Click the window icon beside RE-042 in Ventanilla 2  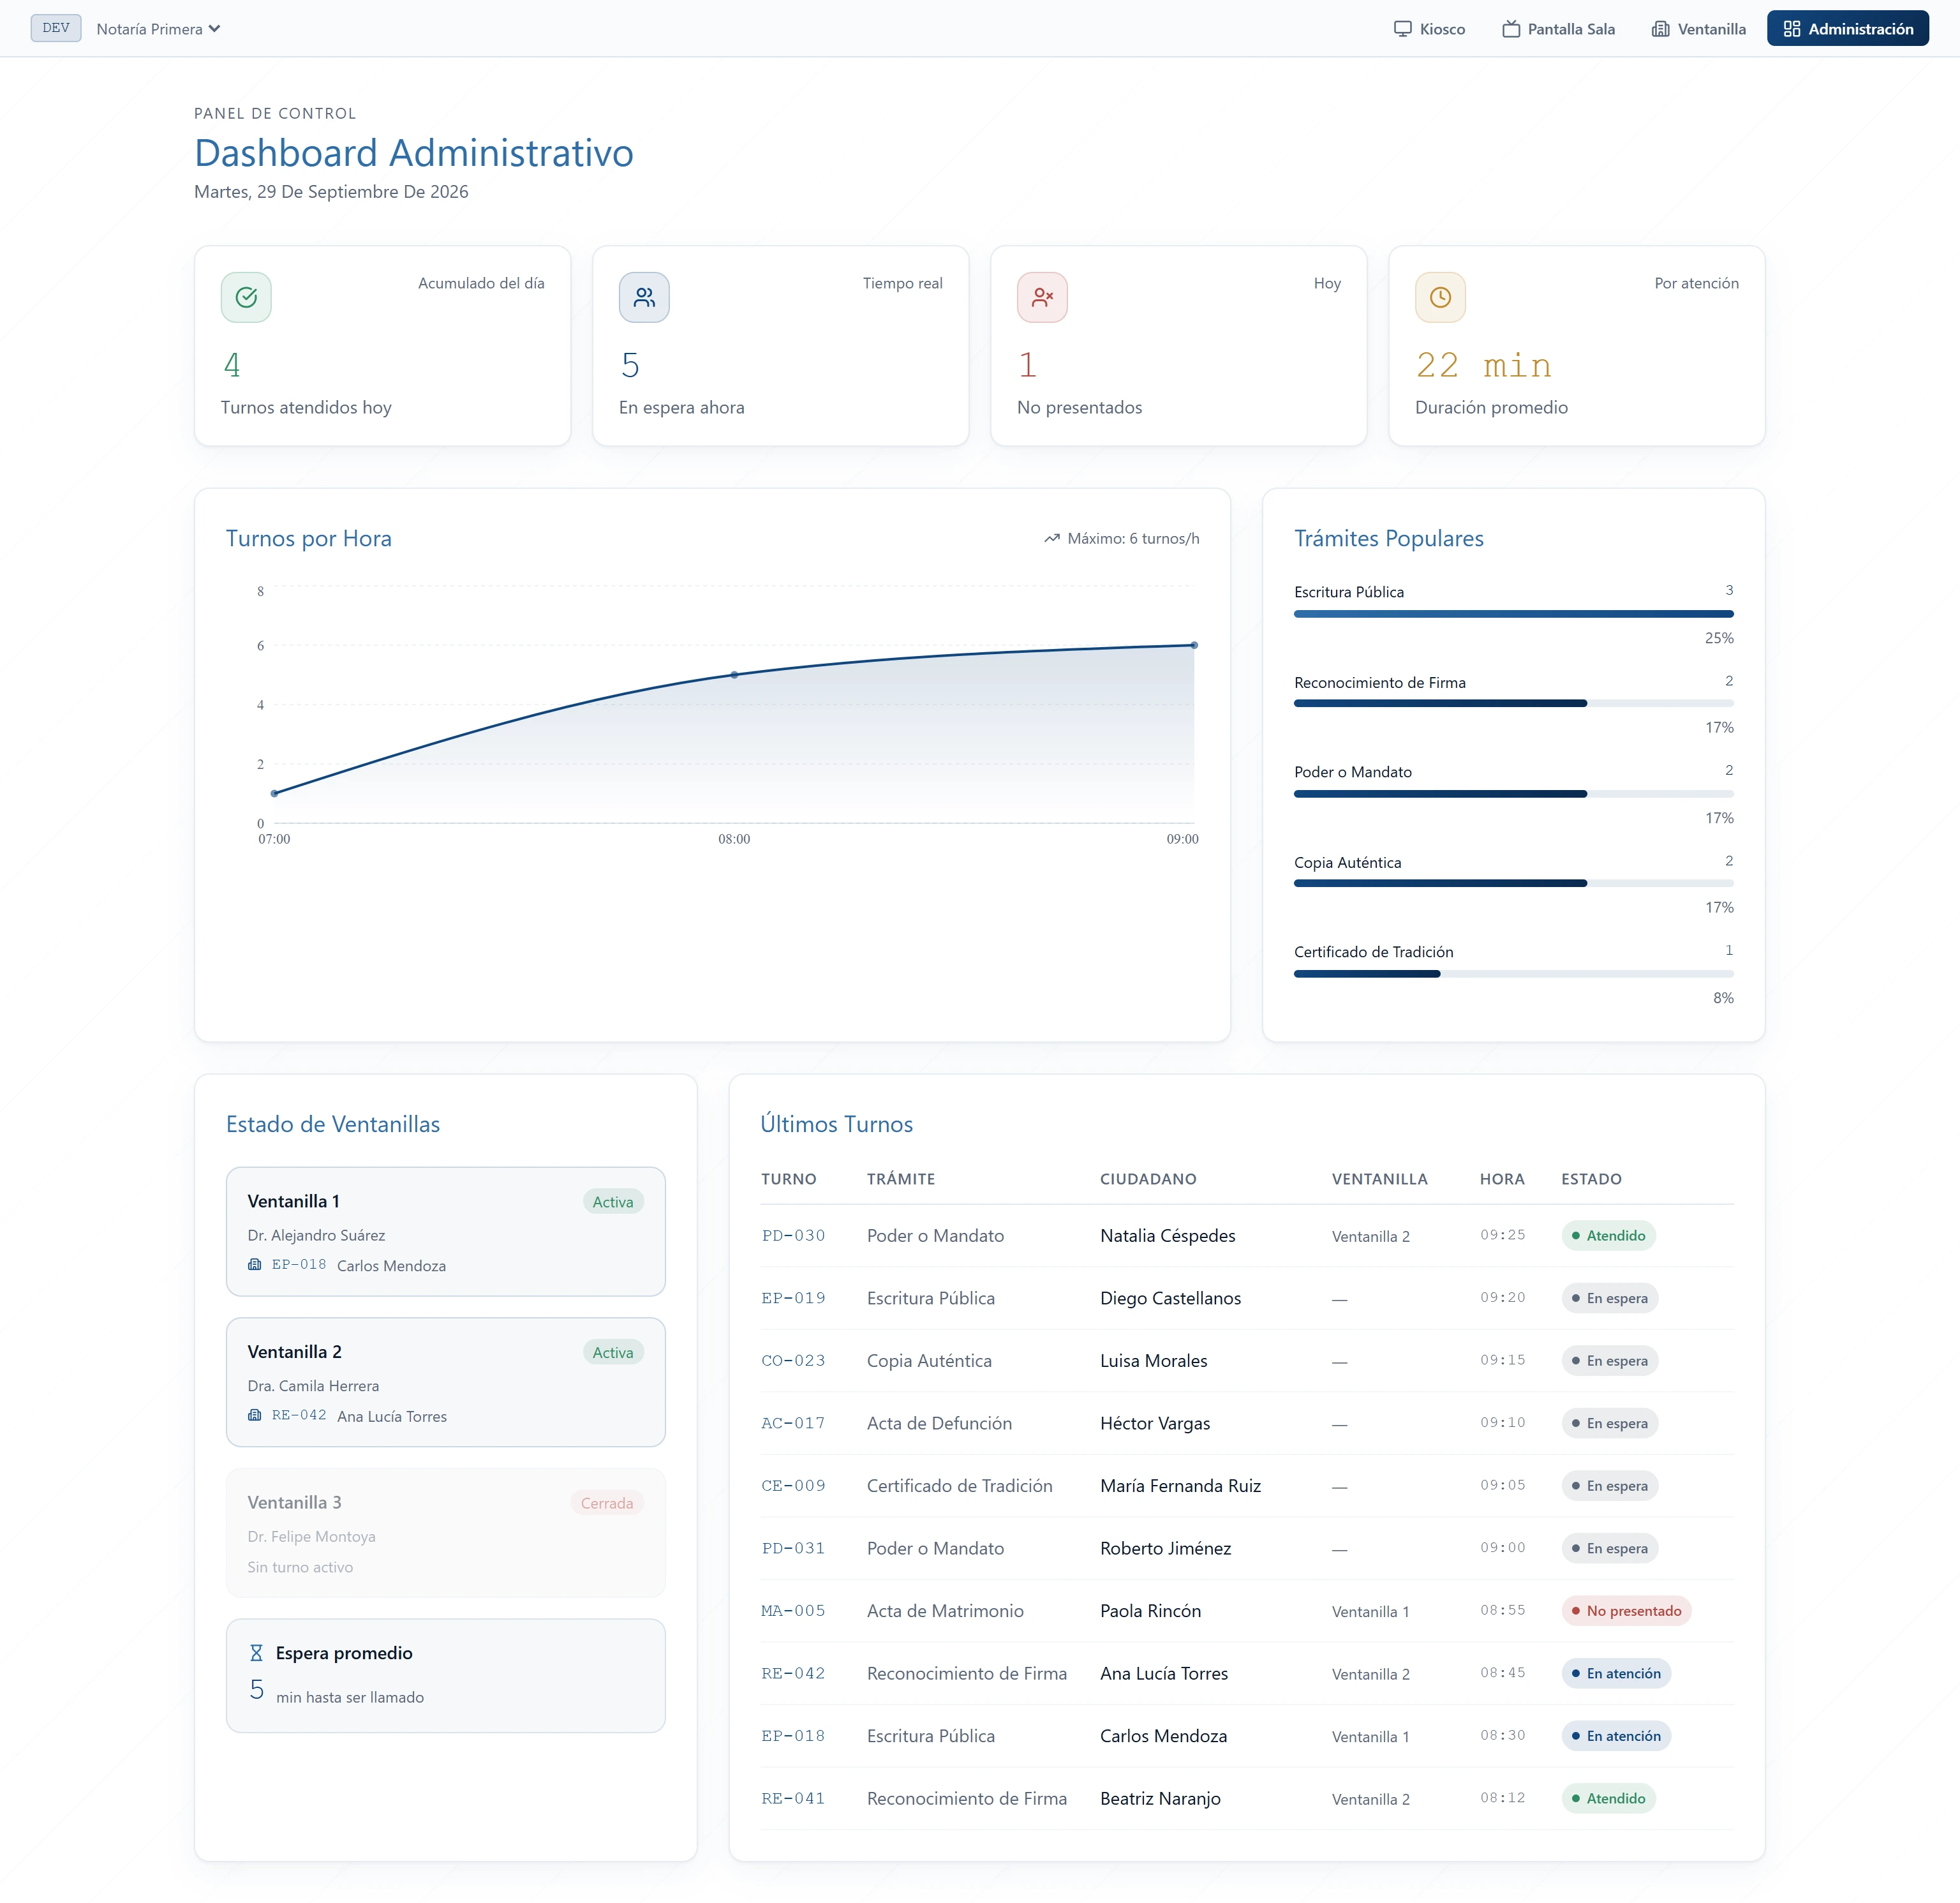[x=255, y=1415]
